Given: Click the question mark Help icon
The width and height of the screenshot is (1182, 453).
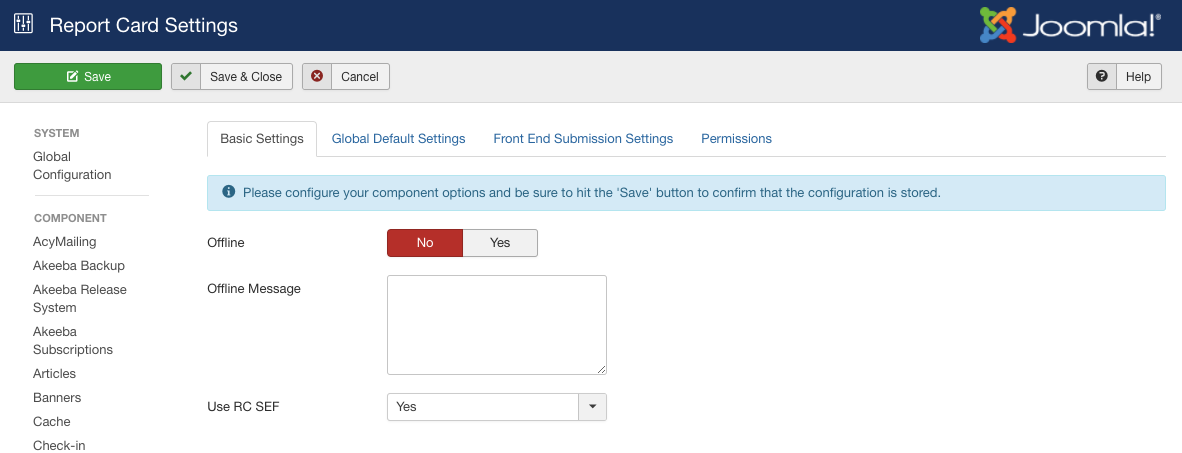Looking at the screenshot, I should [x=1101, y=76].
